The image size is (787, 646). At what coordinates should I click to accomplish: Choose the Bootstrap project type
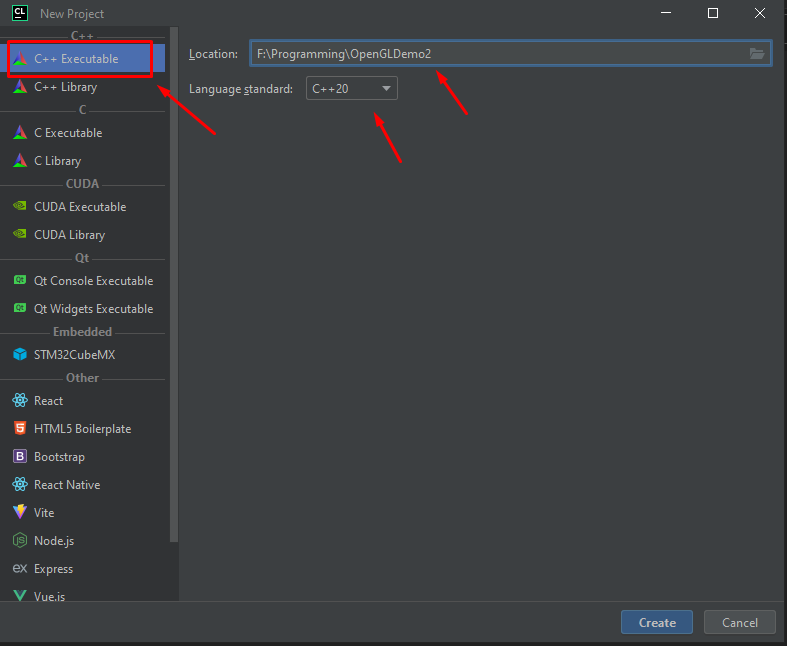82,457
